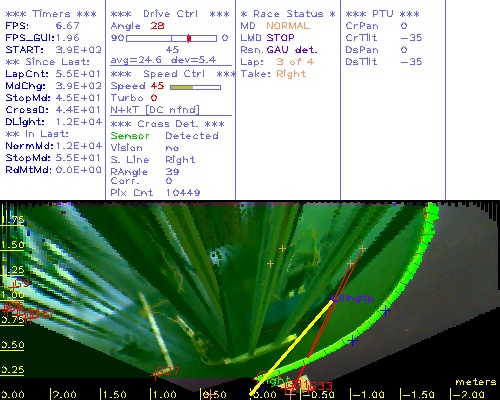
Task: Click the CrossD value 4.4E+01
Action: pos(78,110)
